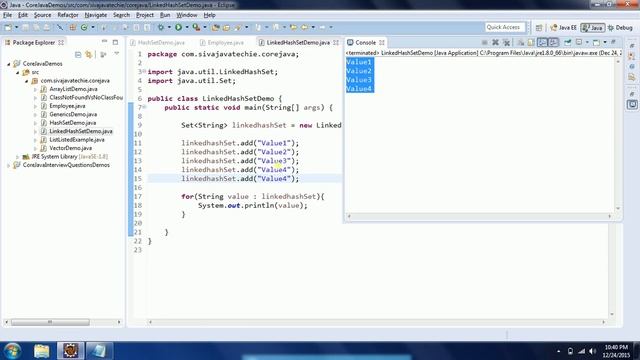Click the Debug bug icon in toolbar

tap(161, 27)
